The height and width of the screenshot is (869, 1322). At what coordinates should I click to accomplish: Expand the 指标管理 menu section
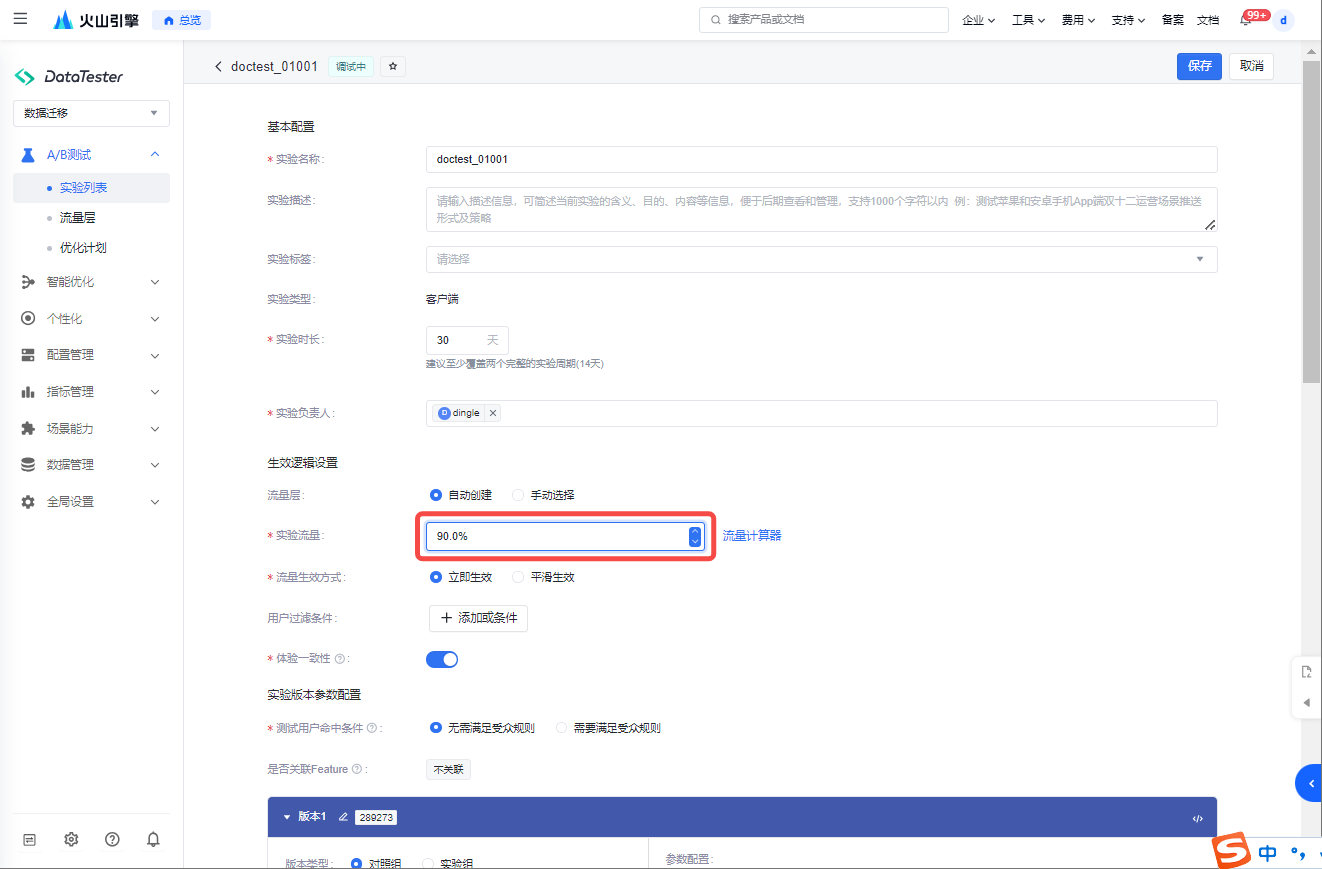(x=155, y=392)
